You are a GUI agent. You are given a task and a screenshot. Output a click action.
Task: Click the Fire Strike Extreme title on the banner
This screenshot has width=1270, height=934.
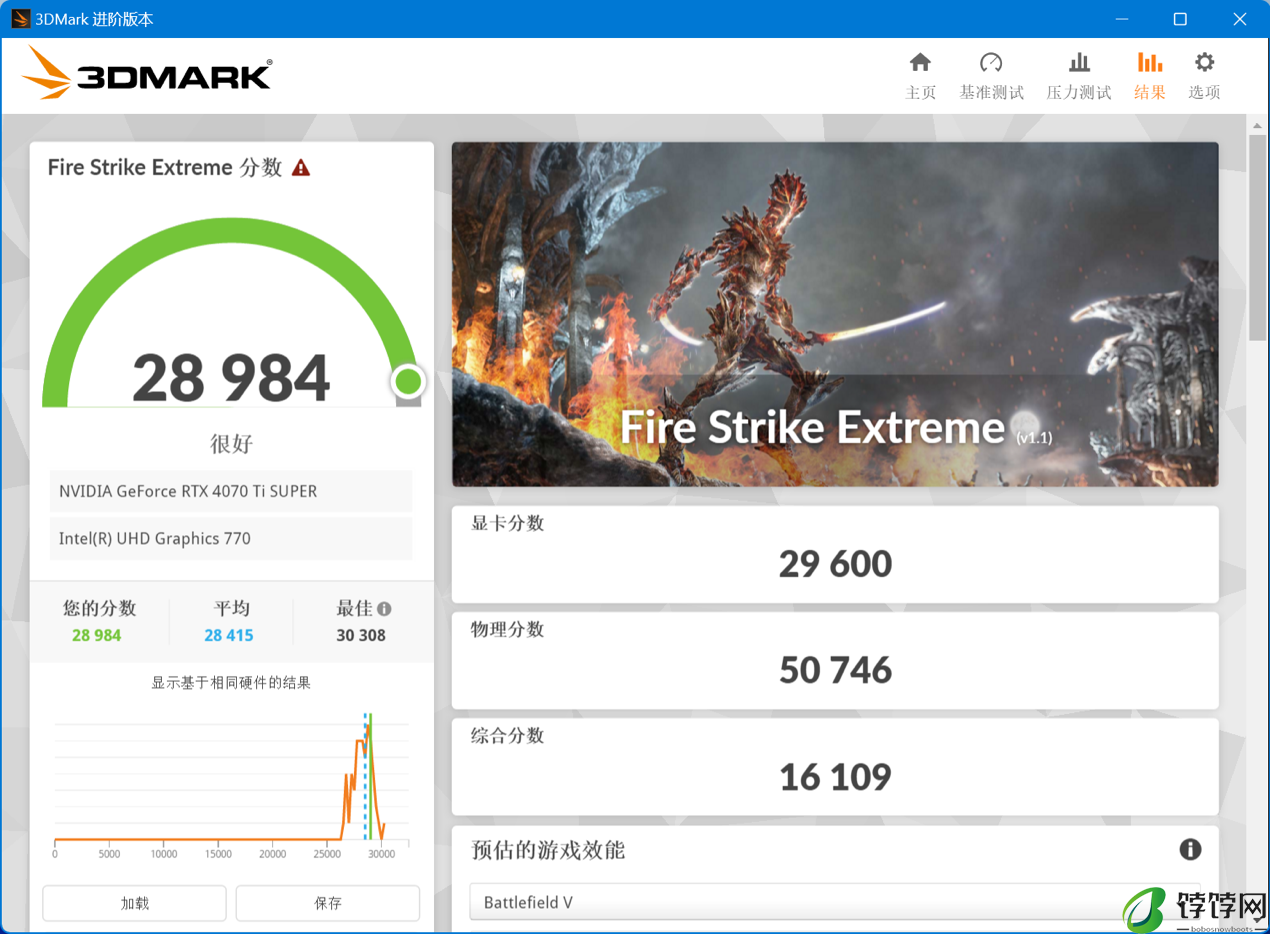(812, 427)
